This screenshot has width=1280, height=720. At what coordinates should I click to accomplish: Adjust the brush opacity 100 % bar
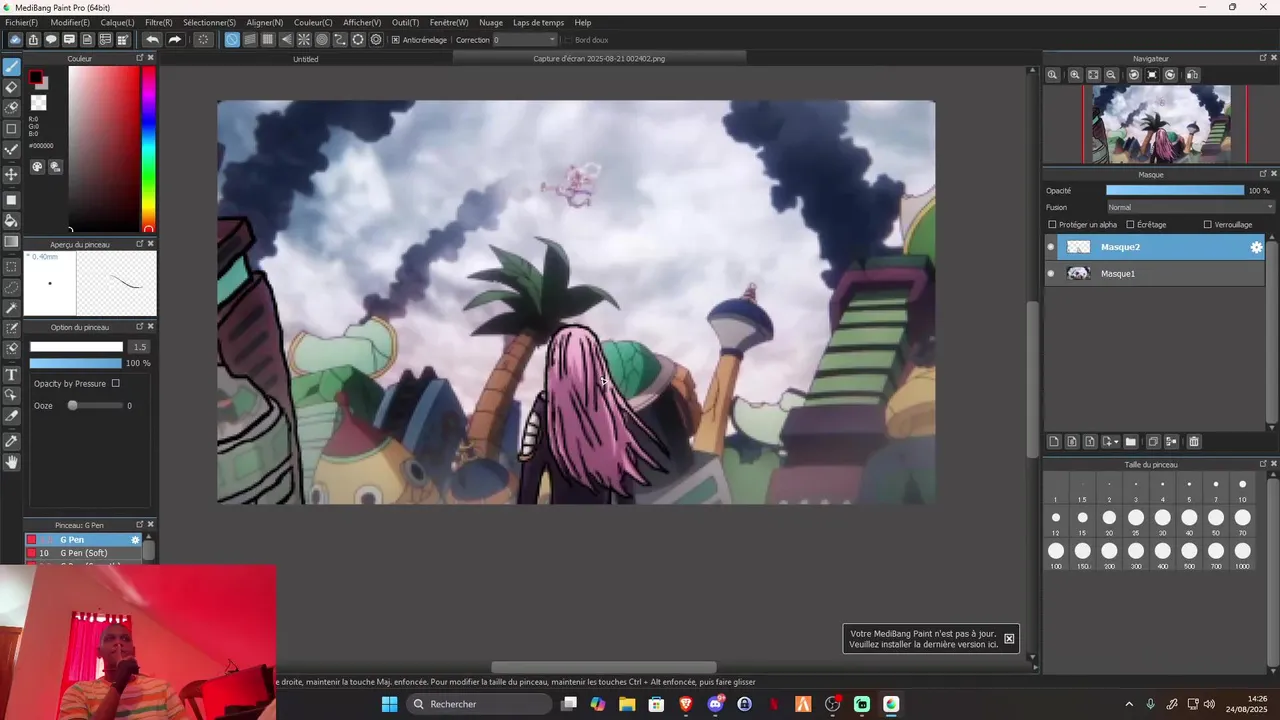[x=76, y=363]
